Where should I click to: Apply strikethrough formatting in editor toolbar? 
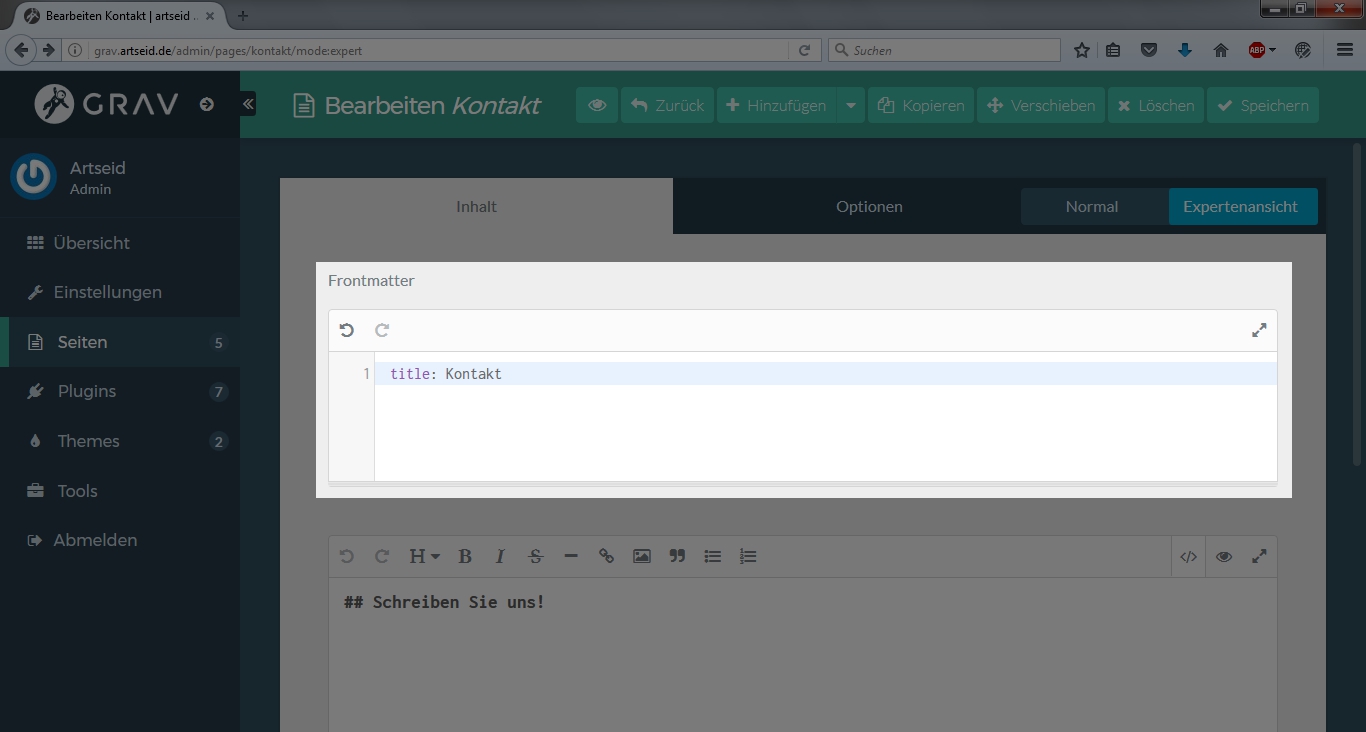pos(536,557)
